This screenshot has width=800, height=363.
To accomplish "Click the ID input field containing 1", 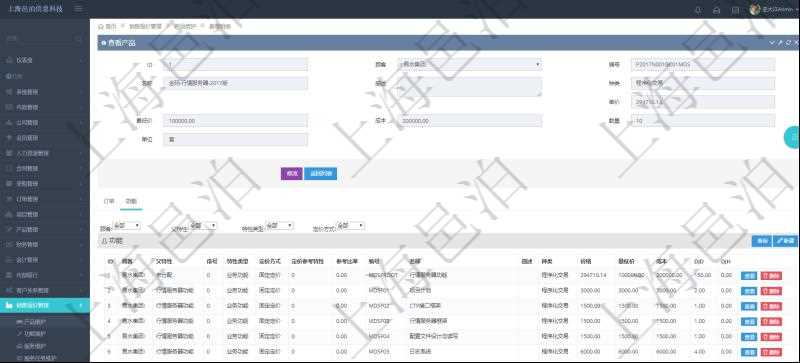I will [x=235, y=64].
